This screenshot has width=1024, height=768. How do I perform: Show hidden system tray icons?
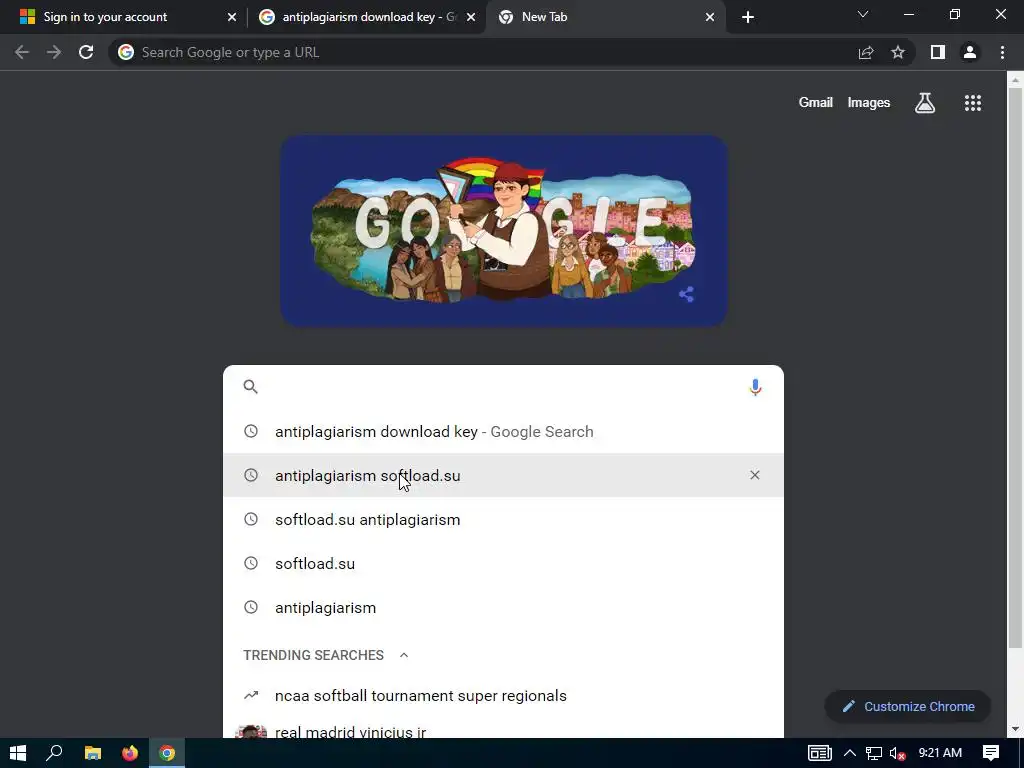click(850, 753)
